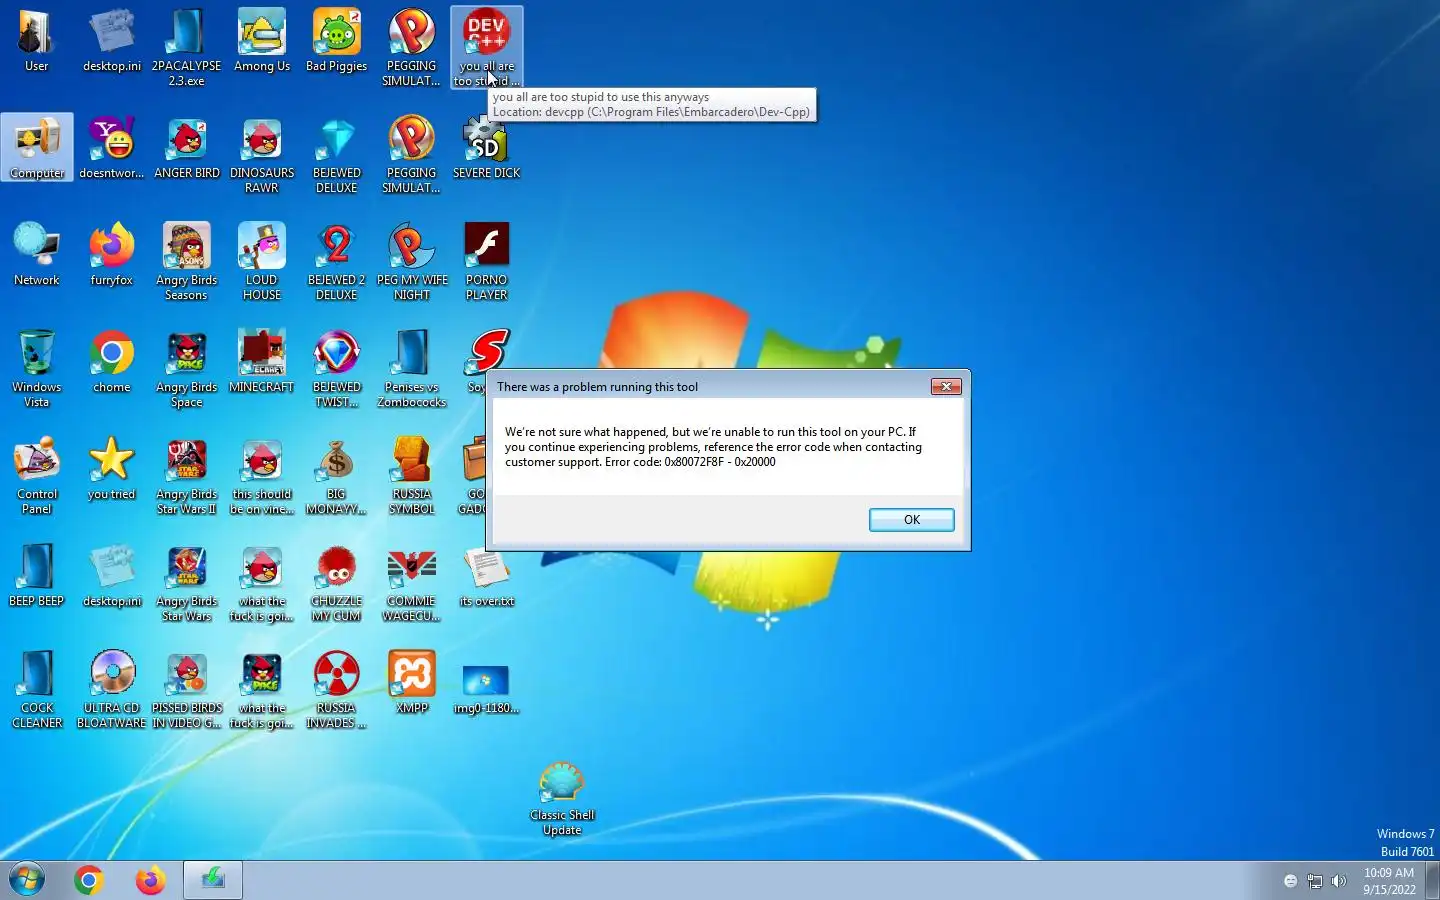
Task: Open the Windows Start menu
Action: click(27, 880)
